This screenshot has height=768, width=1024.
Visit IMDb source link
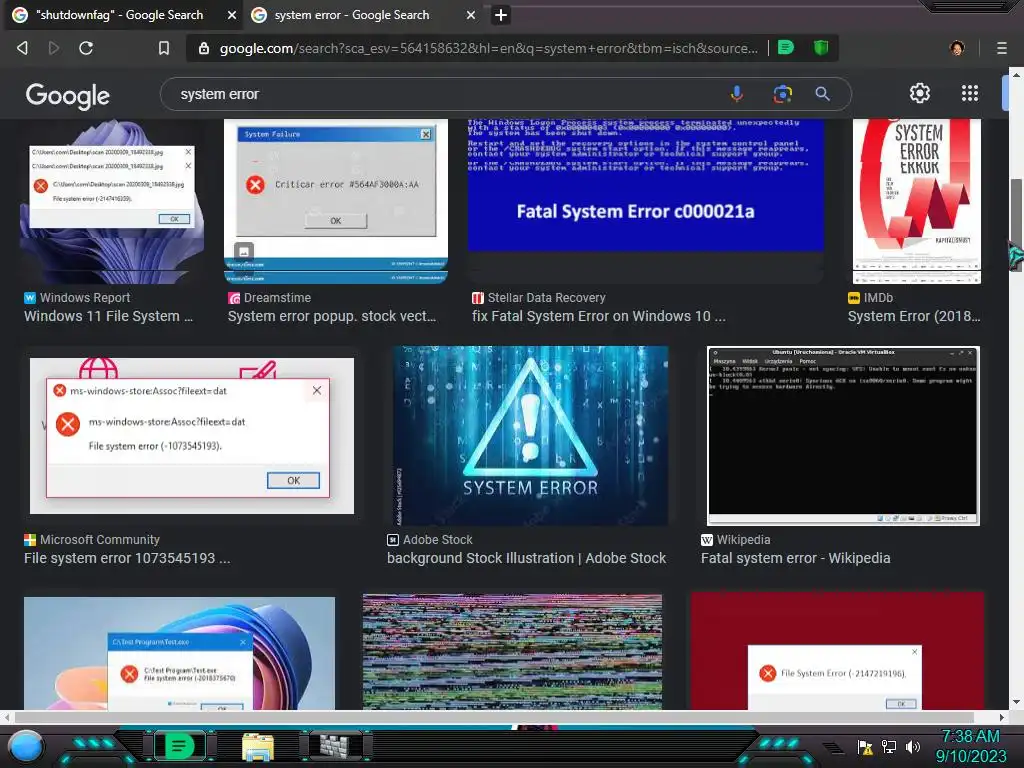[x=878, y=298]
